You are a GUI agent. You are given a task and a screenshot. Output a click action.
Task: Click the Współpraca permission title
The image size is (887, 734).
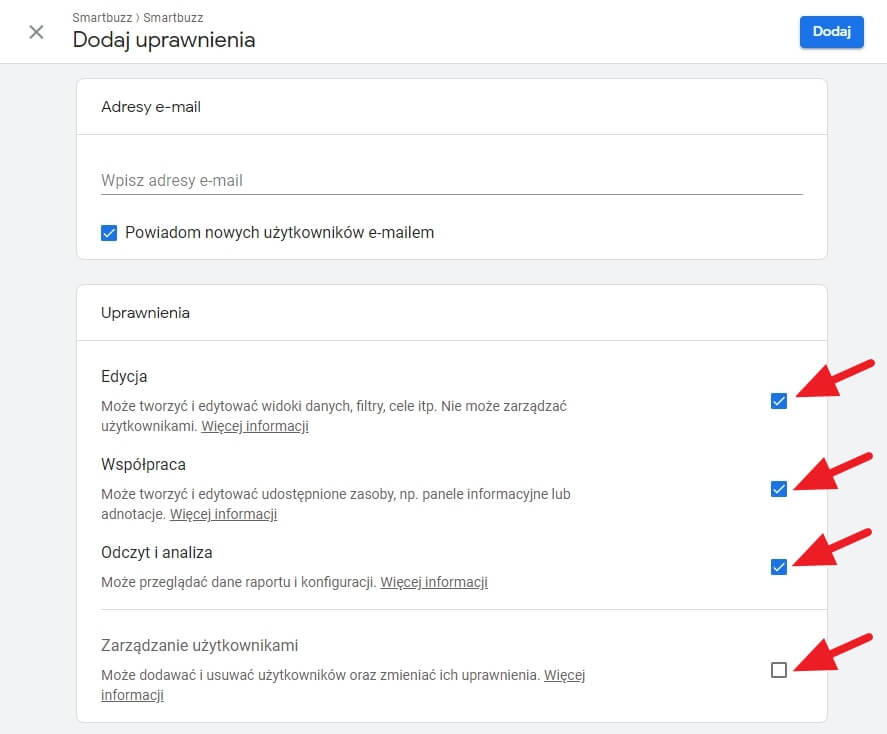click(x=143, y=465)
